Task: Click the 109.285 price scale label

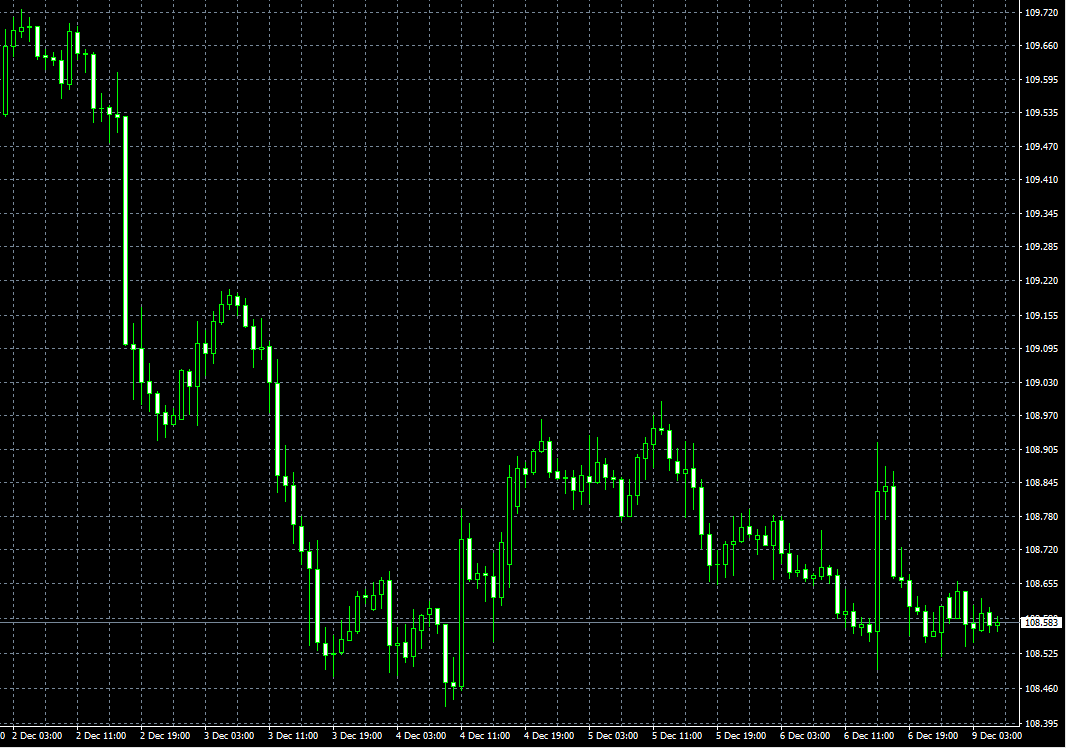Action: pyautogui.click(x=1042, y=246)
